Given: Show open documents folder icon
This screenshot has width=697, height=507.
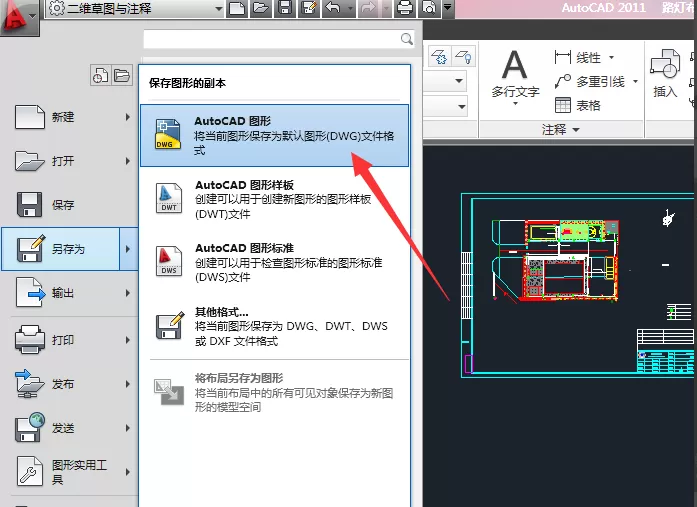Looking at the screenshot, I should click(x=122, y=75).
